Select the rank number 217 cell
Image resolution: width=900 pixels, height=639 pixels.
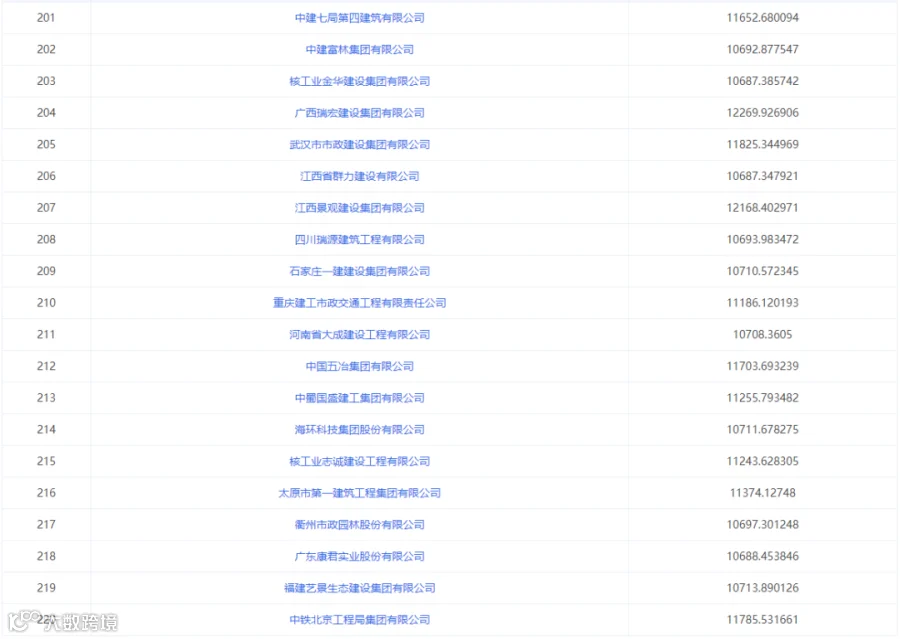pos(46,524)
